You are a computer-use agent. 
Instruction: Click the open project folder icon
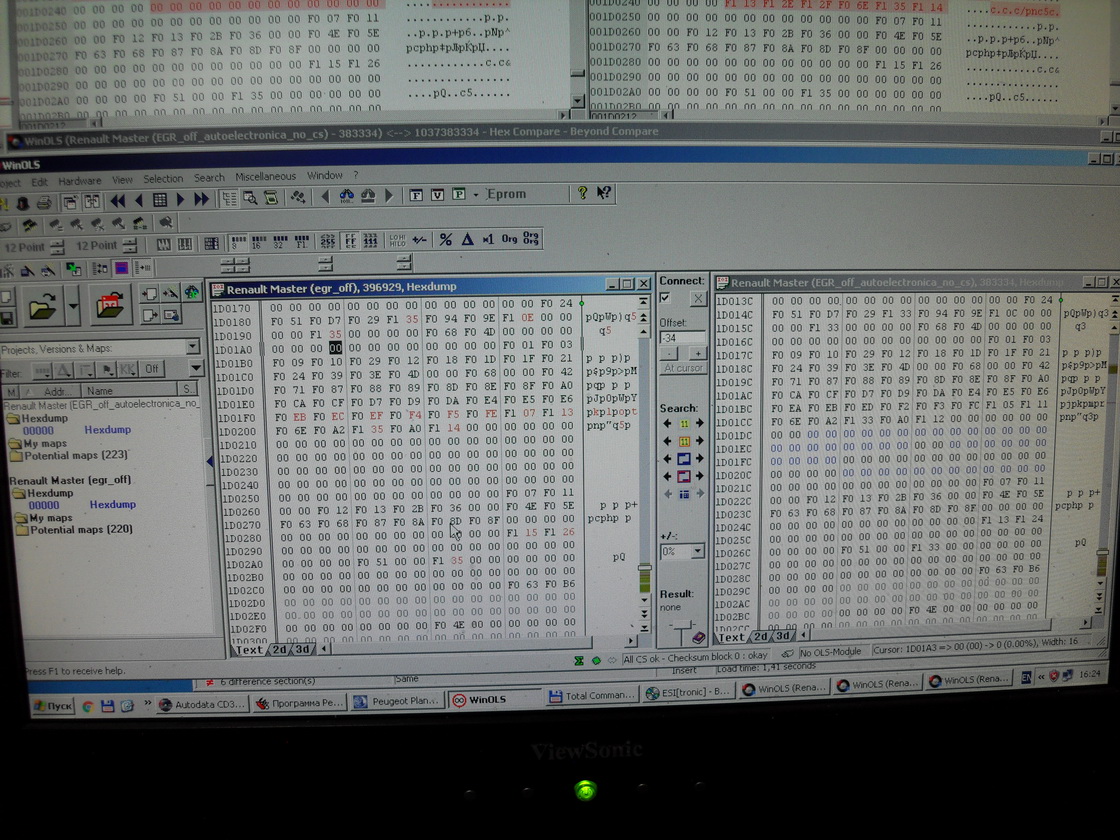coord(43,307)
